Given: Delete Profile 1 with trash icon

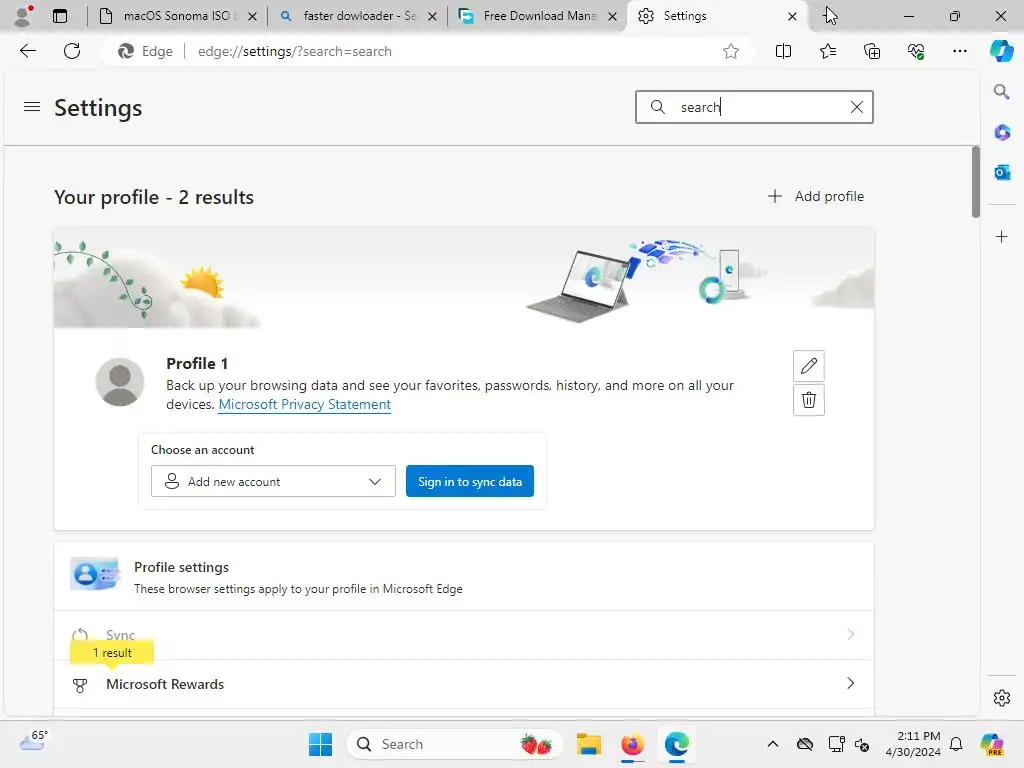Looking at the screenshot, I should pos(808,400).
